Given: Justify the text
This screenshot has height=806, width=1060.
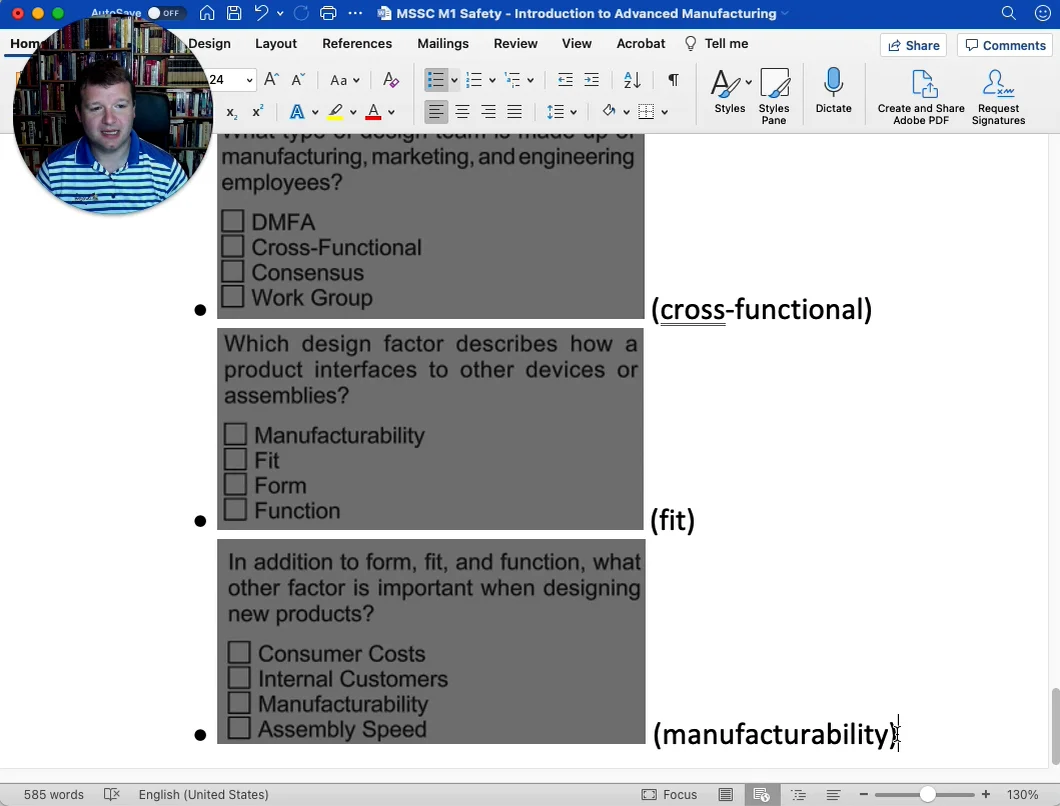Looking at the screenshot, I should [514, 112].
